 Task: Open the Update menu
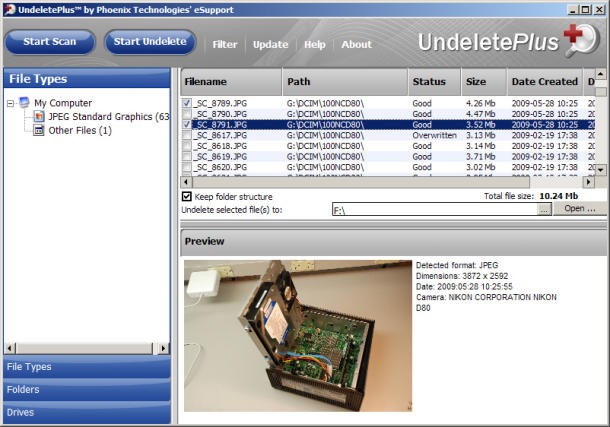pyautogui.click(x=270, y=45)
